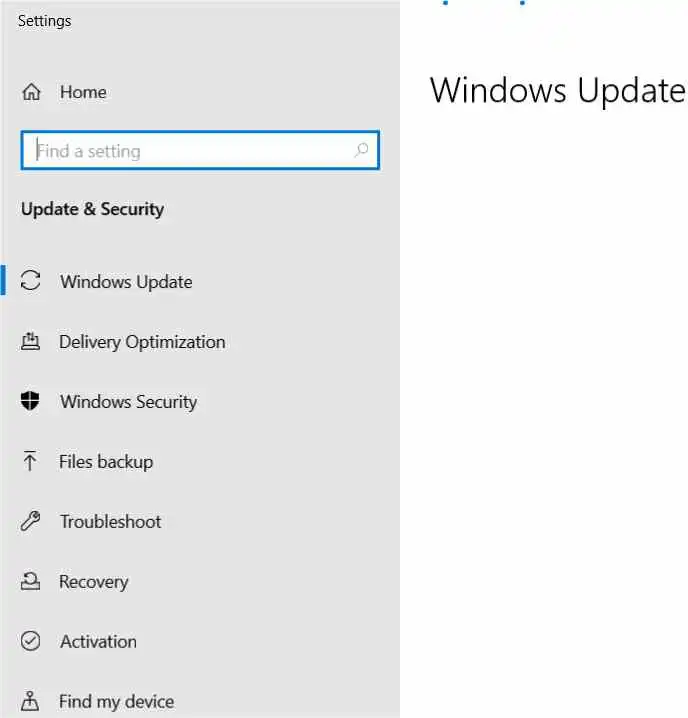The width and height of the screenshot is (688, 718).
Task: Focus the Find a setting search field
Action: (200, 150)
